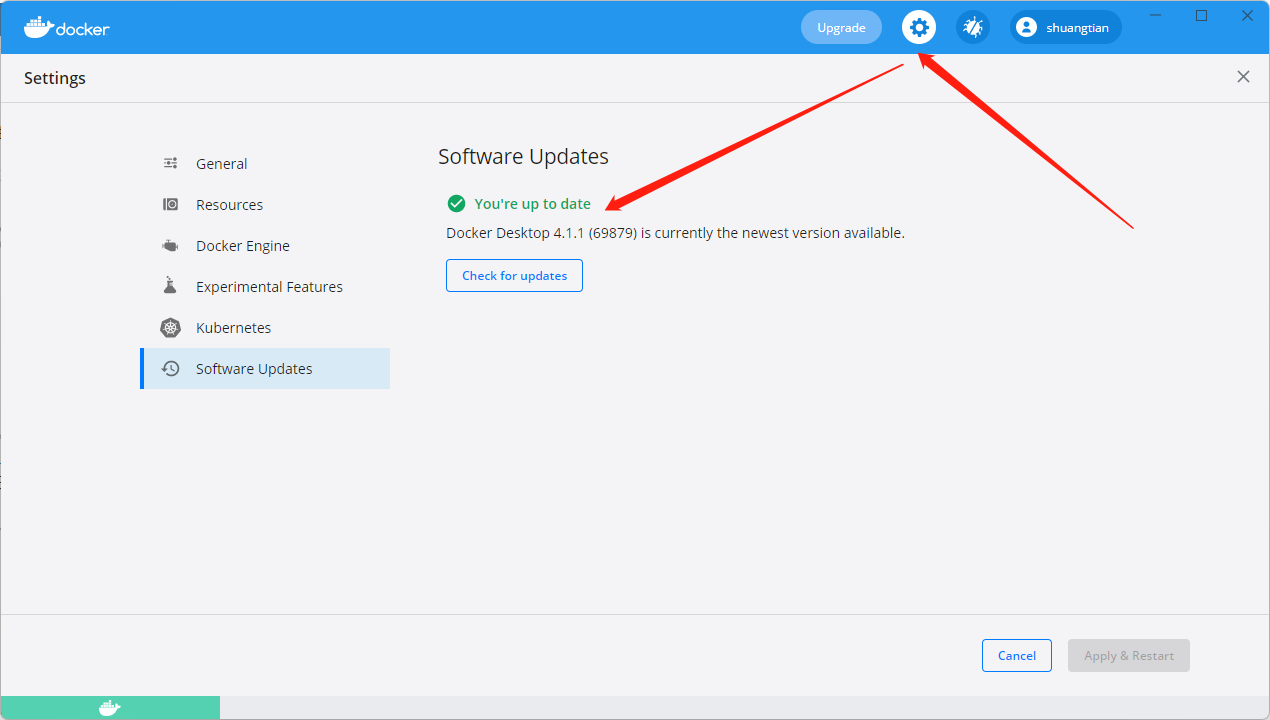The image size is (1270, 720).
Task: Click the Cancel button
Action: (1016, 655)
